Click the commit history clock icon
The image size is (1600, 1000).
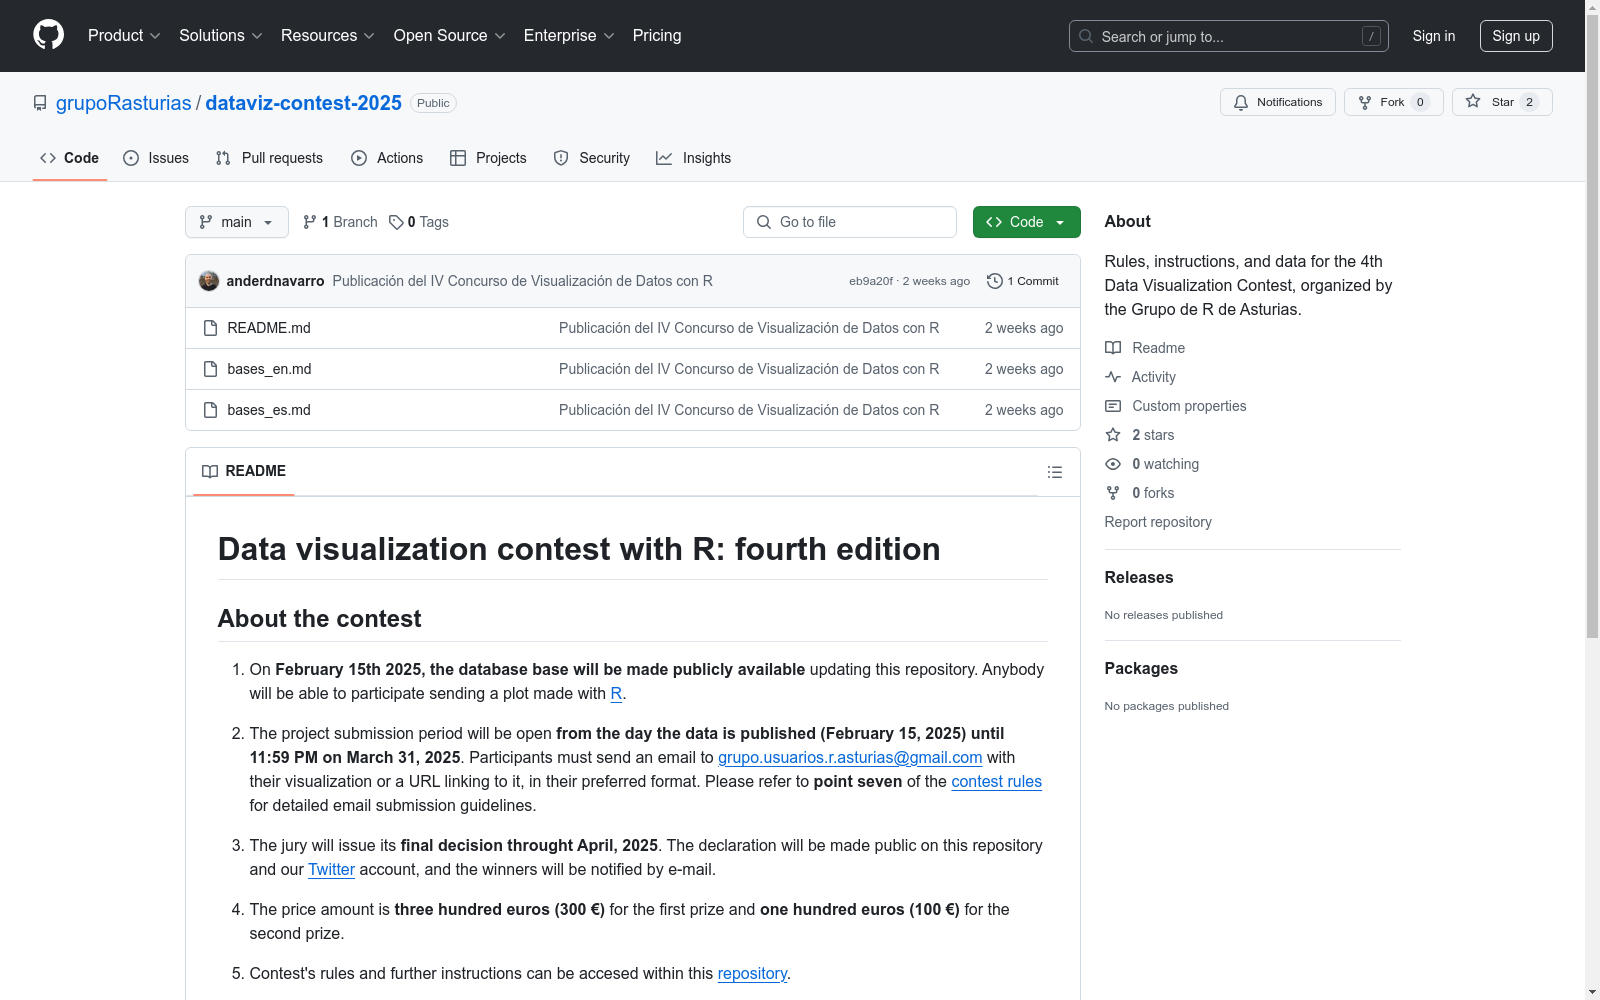tap(994, 281)
